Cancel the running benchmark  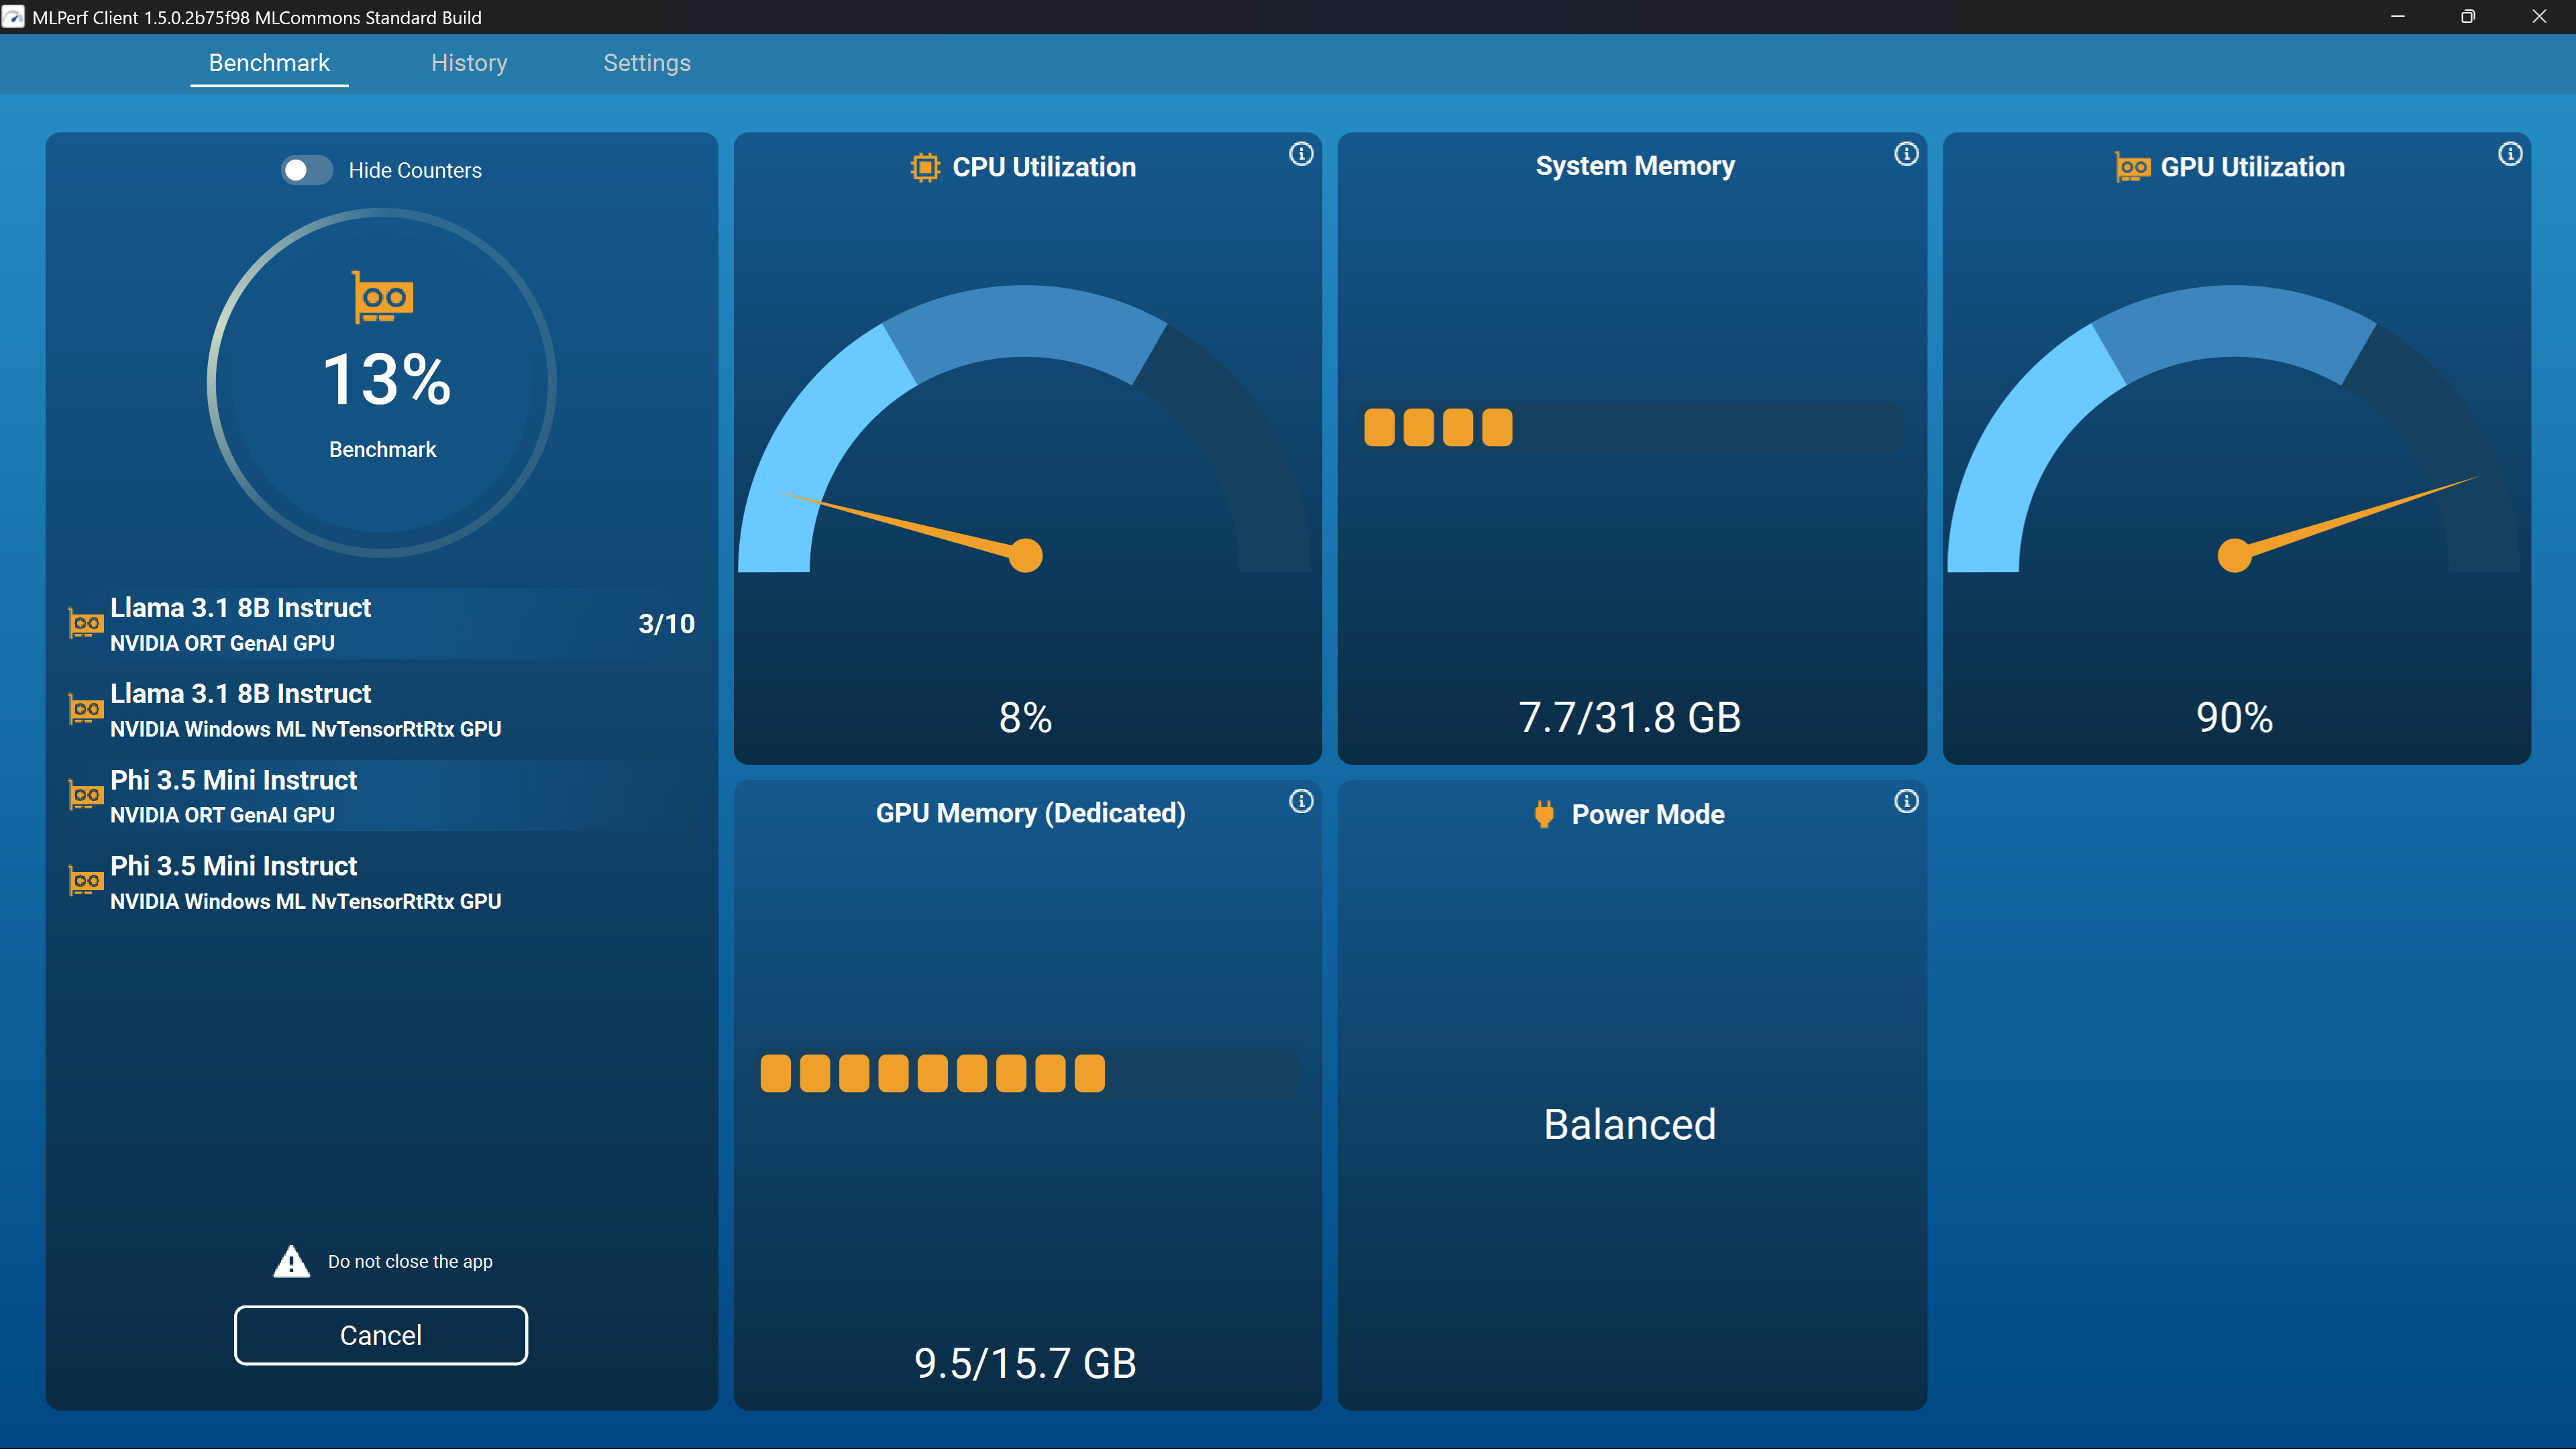pos(380,1335)
